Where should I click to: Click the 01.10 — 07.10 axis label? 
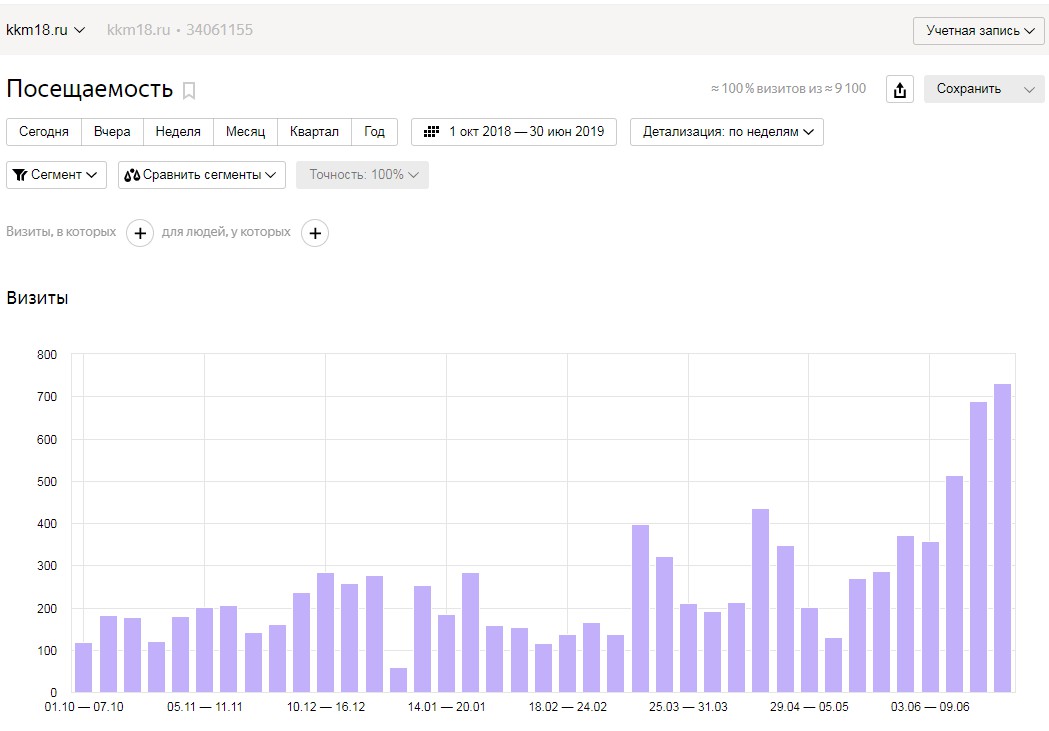[x=84, y=707]
